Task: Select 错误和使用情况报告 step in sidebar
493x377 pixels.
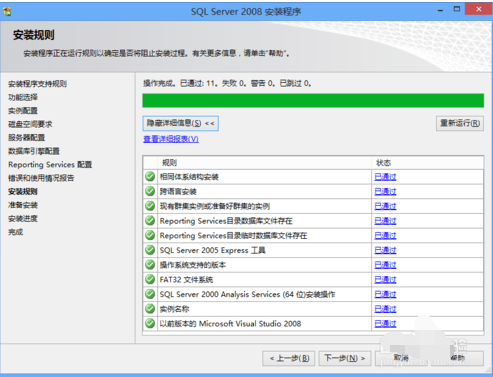Action: (41, 178)
